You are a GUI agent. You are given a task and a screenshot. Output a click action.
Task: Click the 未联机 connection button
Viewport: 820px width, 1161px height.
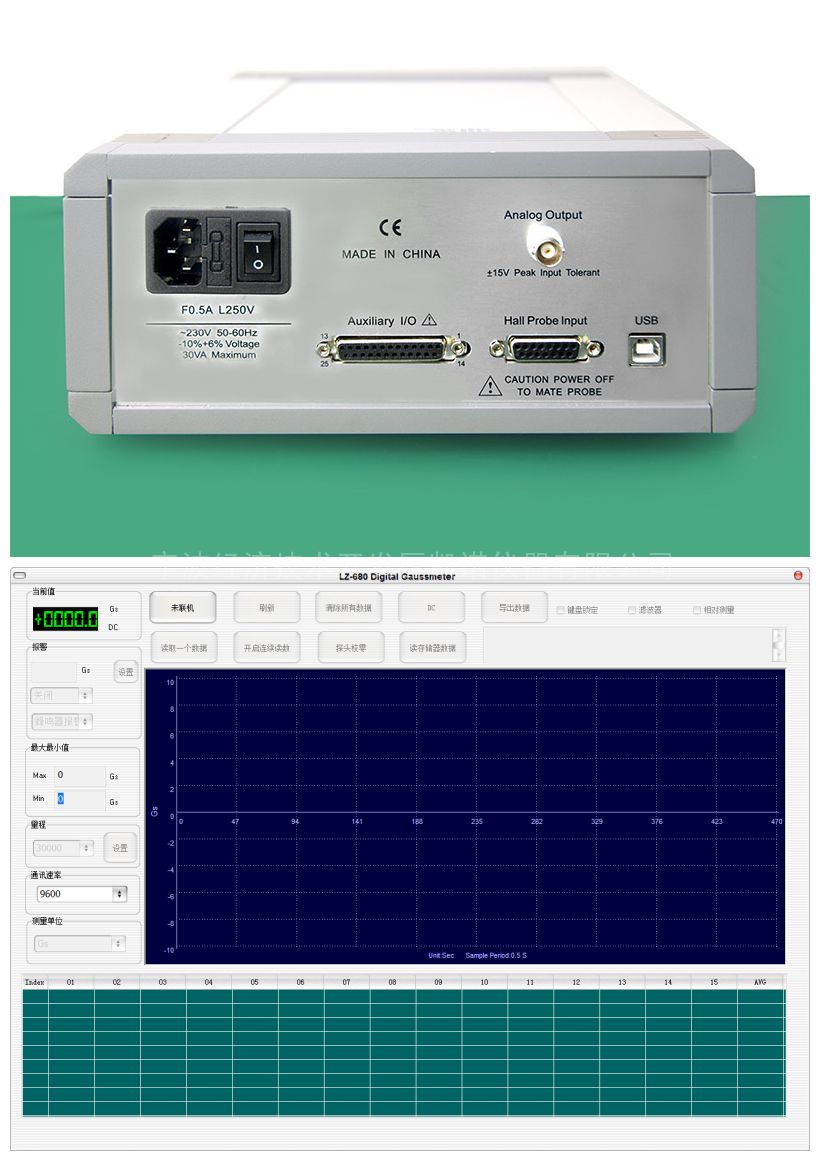[182, 608]
